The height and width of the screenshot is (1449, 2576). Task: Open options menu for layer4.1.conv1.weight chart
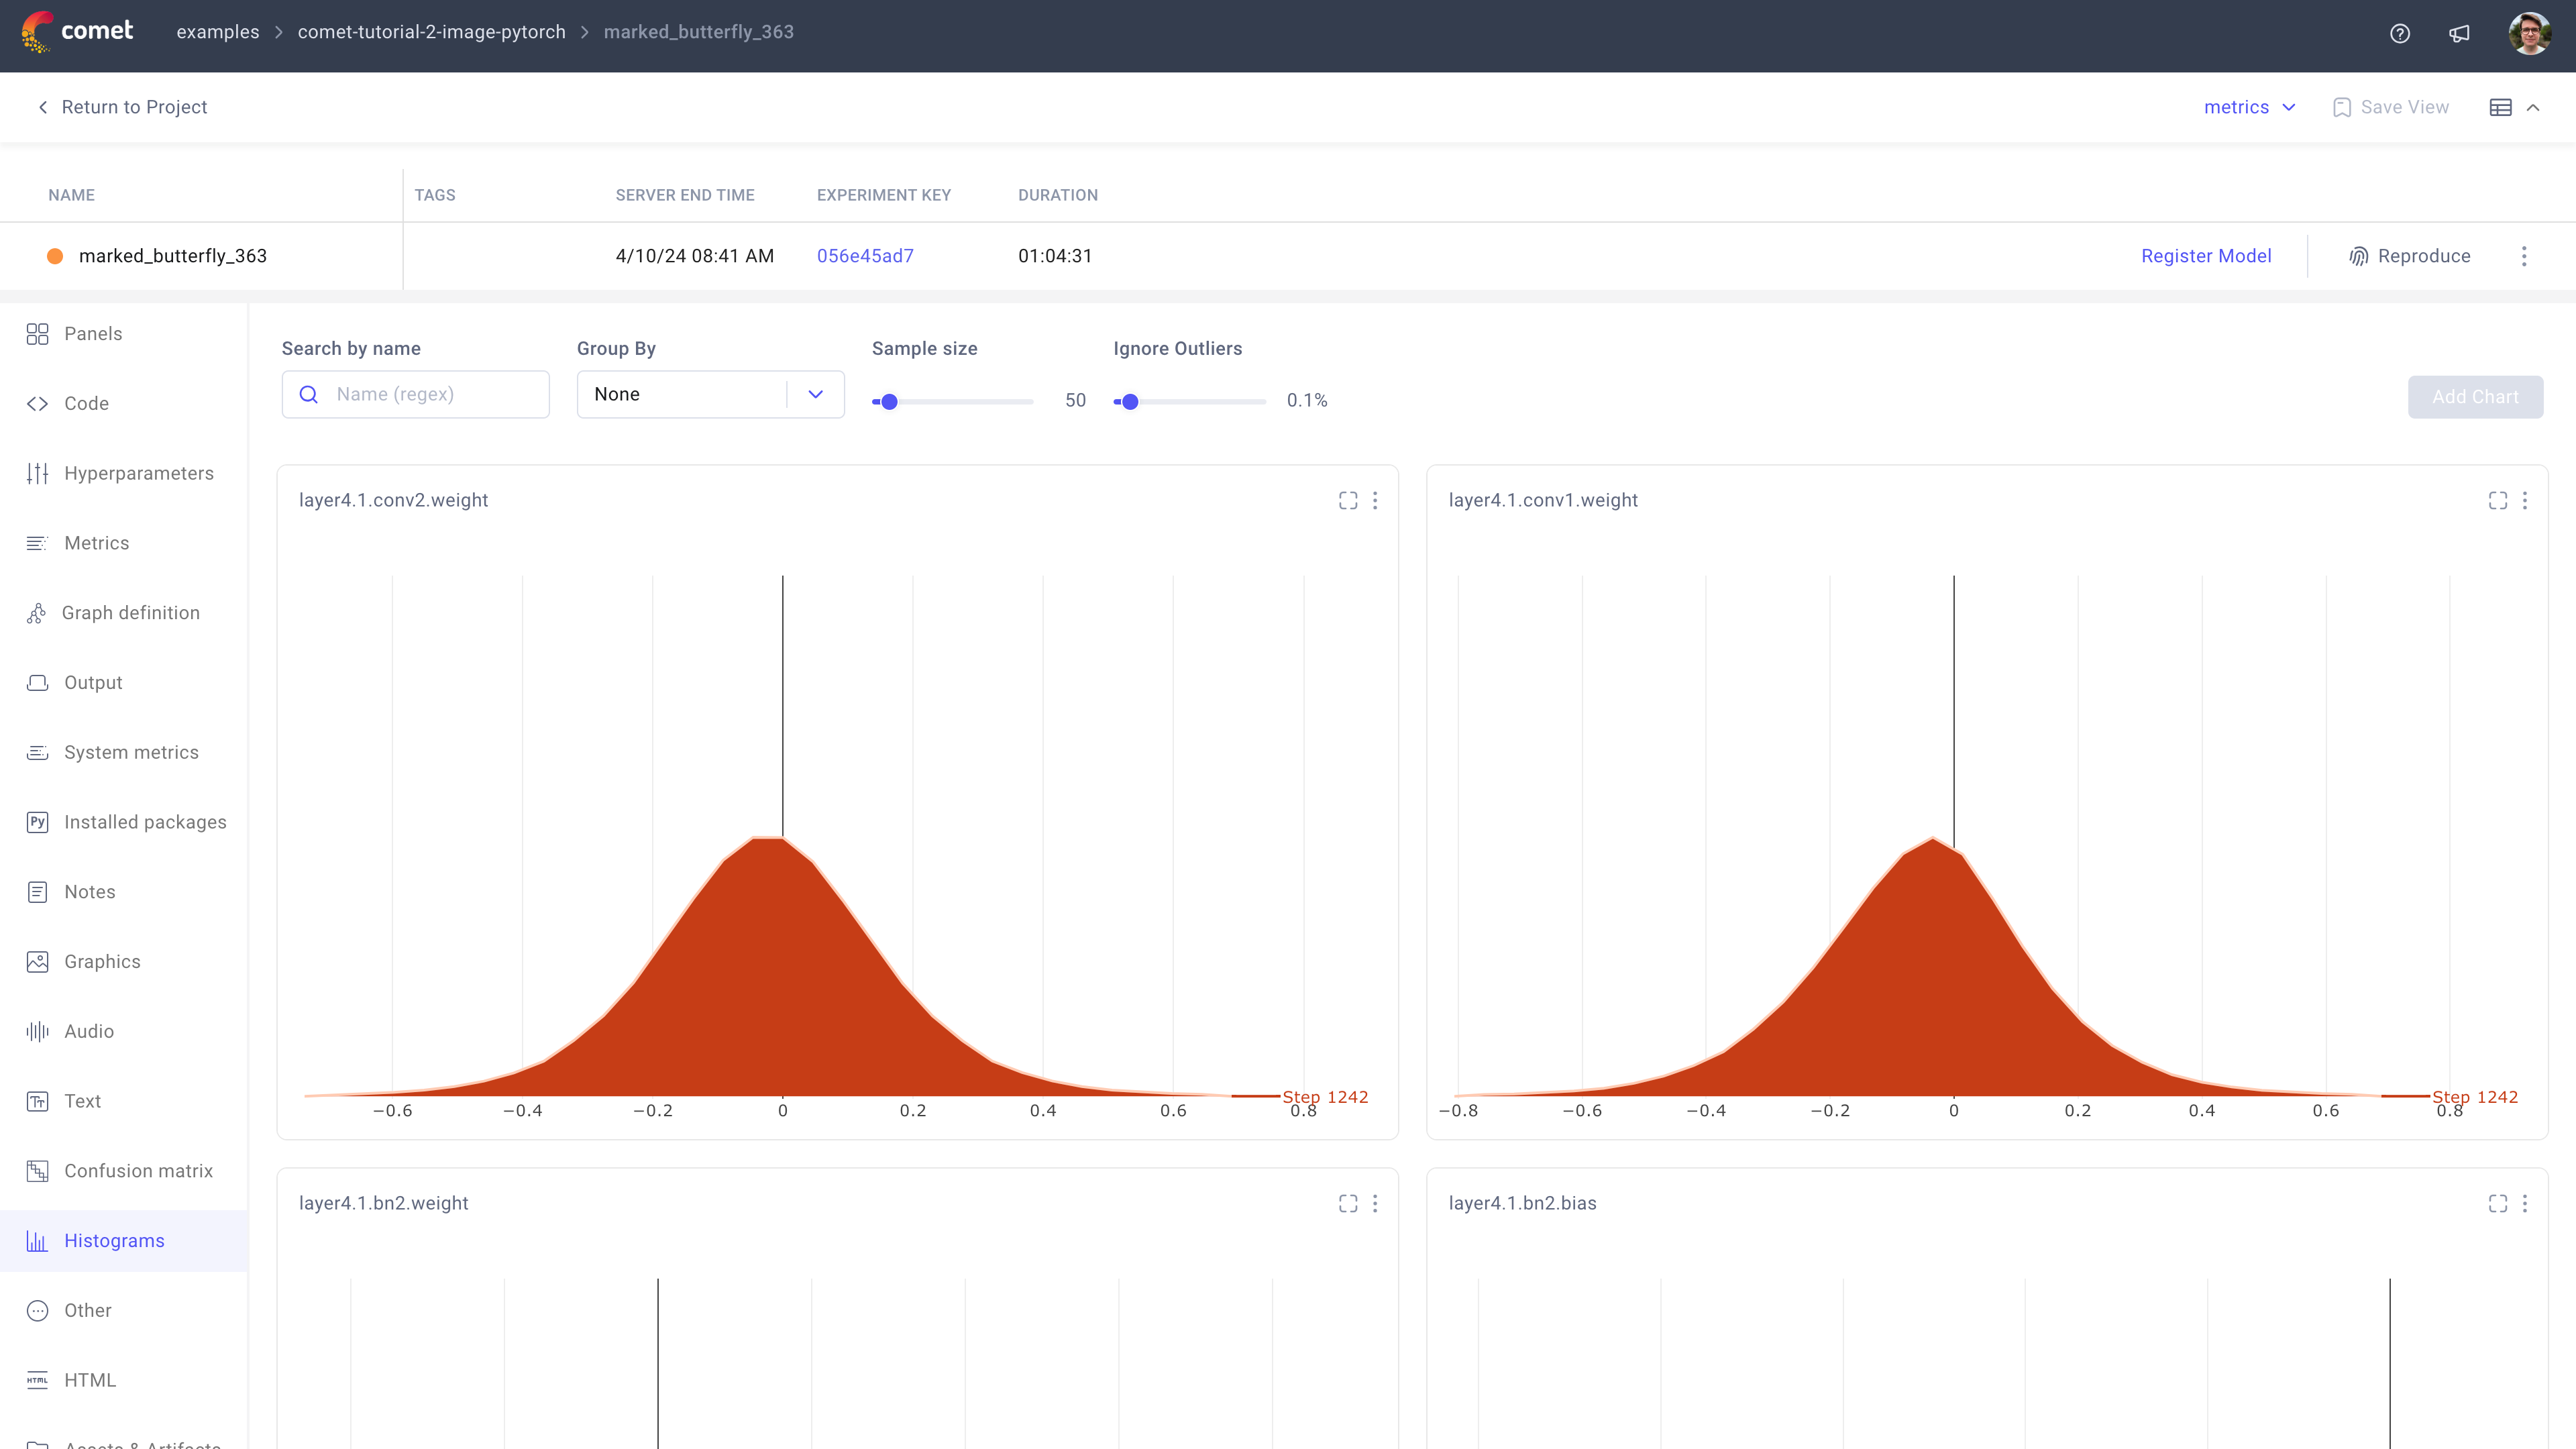click(x=2526, y=500)
